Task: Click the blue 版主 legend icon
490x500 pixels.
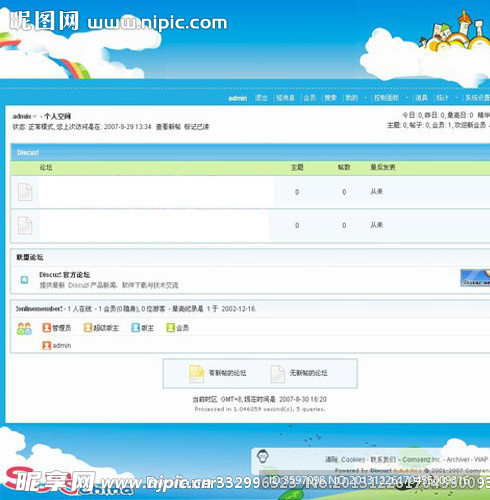Action: pos(135,328)
